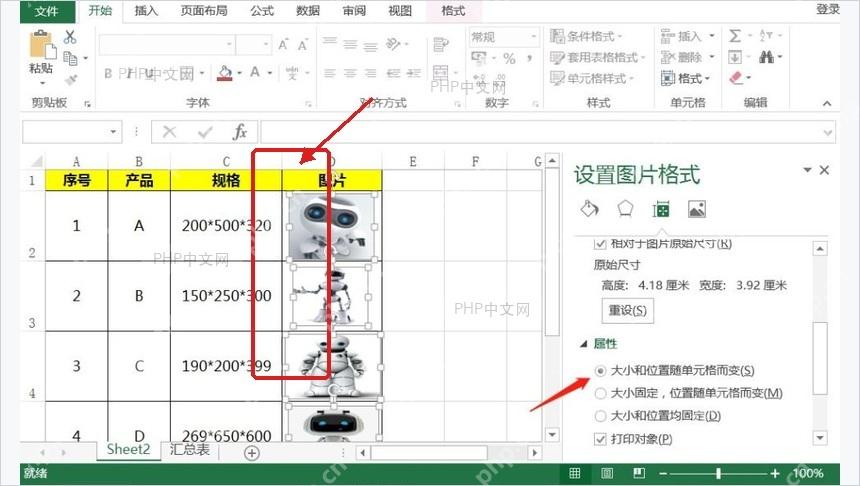Open the number format 常规 dropdown
The height and width of the screenshot is (486, 860).
[533, 37]
